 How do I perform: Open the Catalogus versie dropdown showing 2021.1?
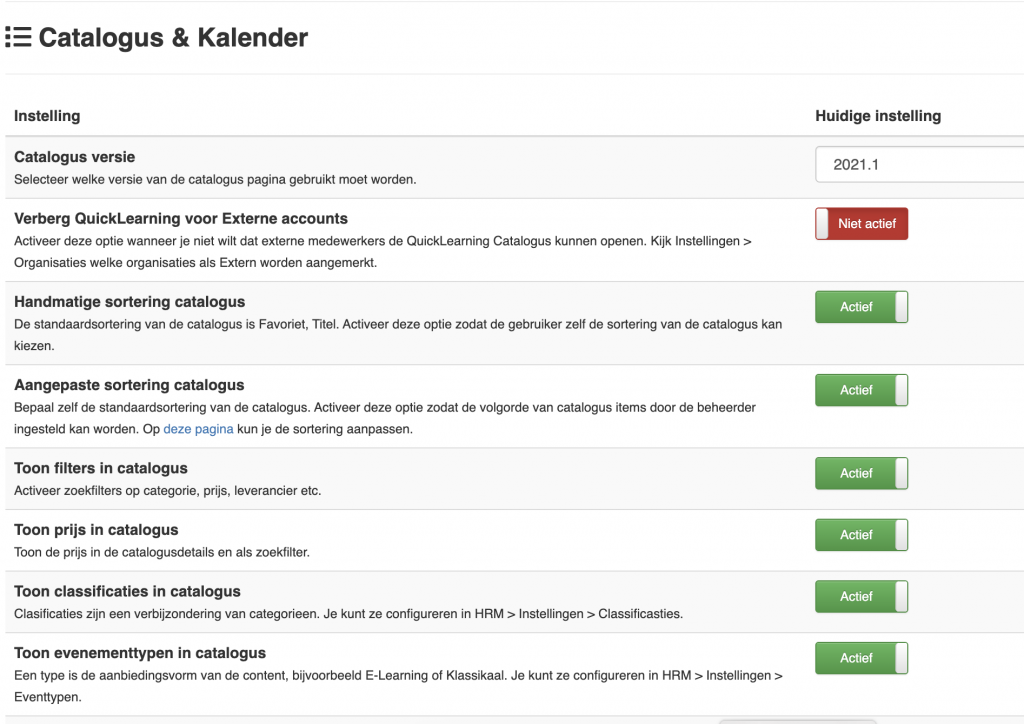coord(920,165)
